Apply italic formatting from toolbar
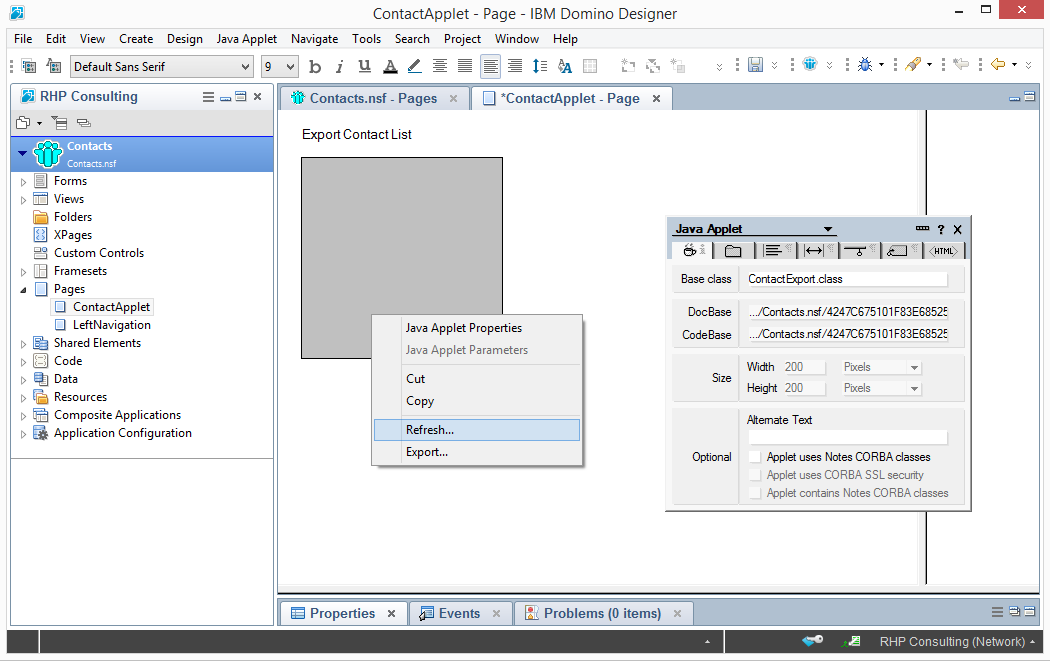Screen dimensions: 1050x661 (340, 67)
